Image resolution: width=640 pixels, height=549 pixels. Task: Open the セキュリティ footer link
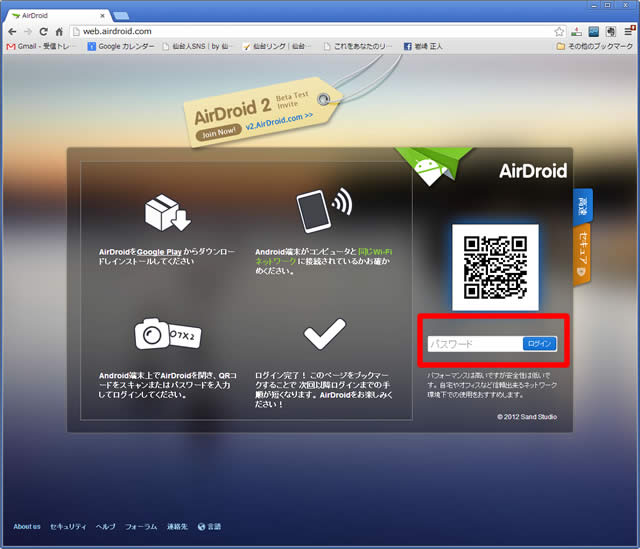[x=68, y=527]
